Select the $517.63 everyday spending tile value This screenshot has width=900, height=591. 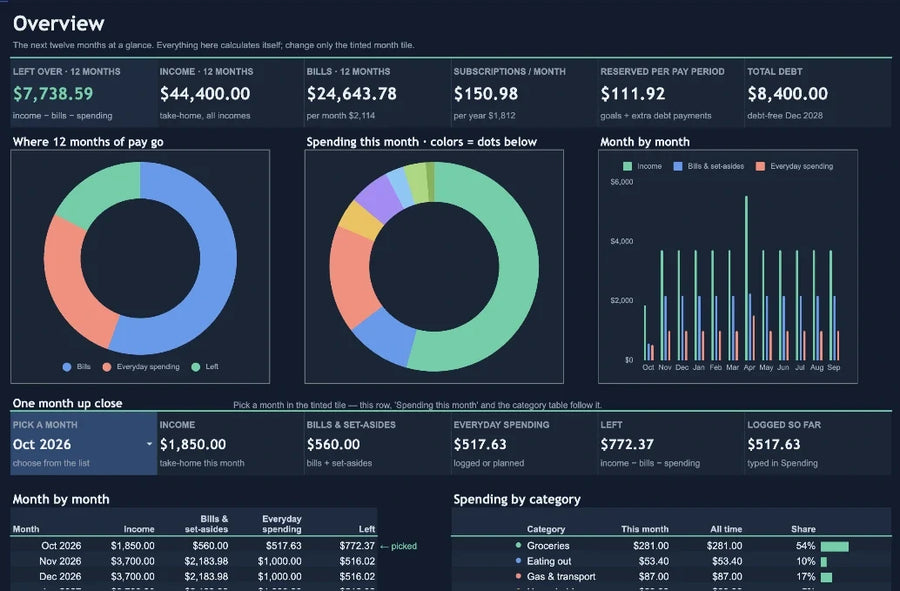[480, 444]
